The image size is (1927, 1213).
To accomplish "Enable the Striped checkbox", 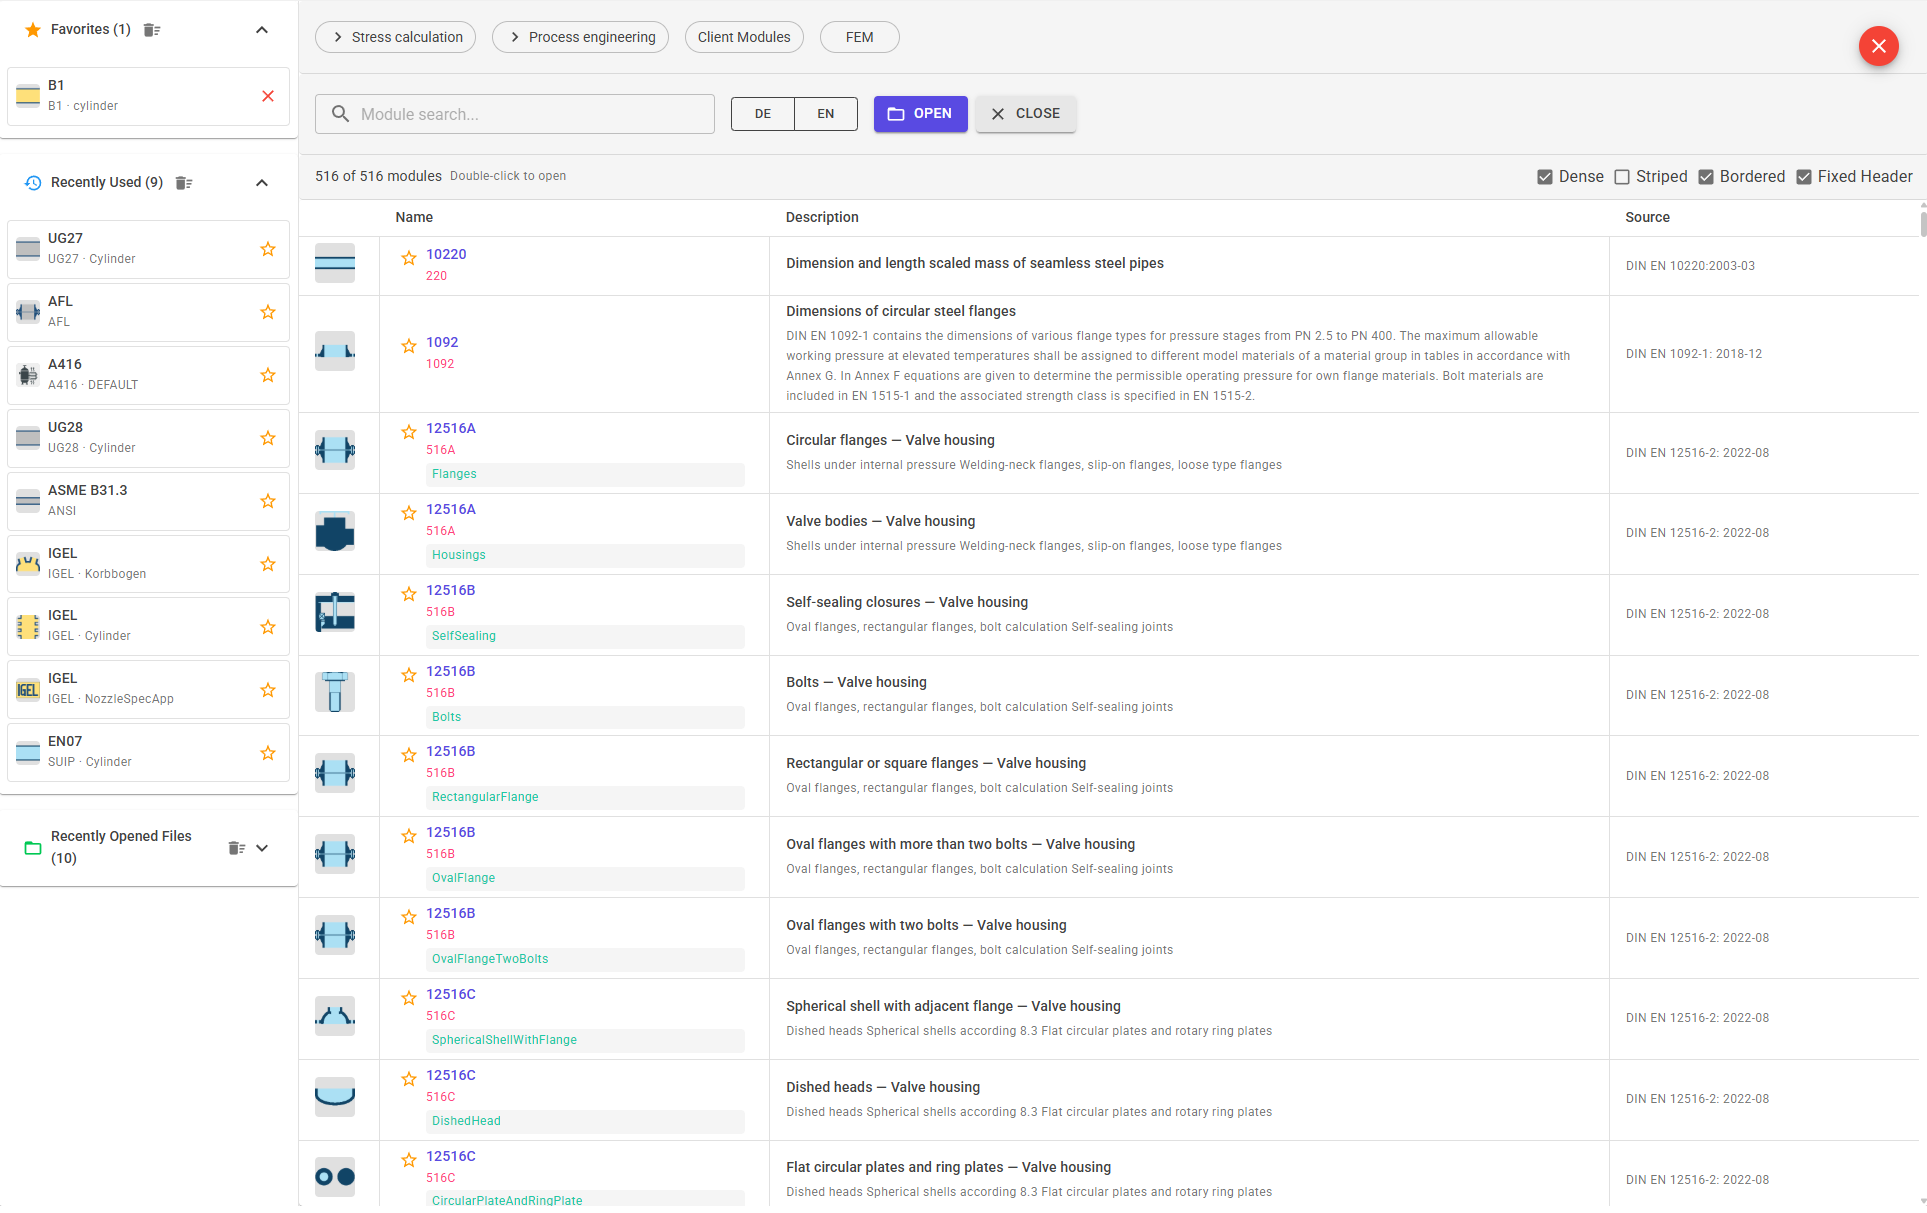I will click(x=1621, y=176).
